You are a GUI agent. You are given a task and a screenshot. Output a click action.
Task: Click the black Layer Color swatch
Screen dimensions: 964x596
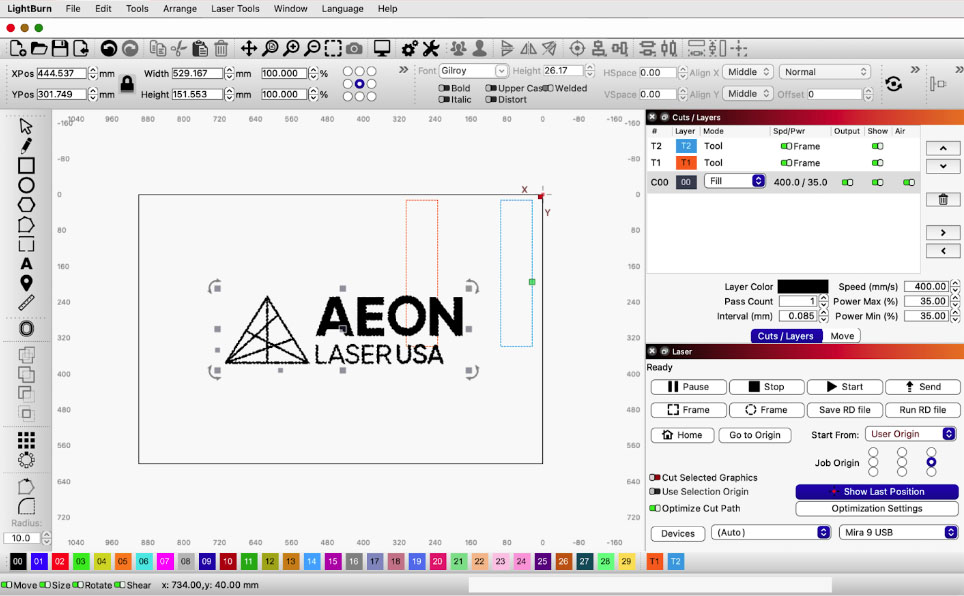point(803,286)
